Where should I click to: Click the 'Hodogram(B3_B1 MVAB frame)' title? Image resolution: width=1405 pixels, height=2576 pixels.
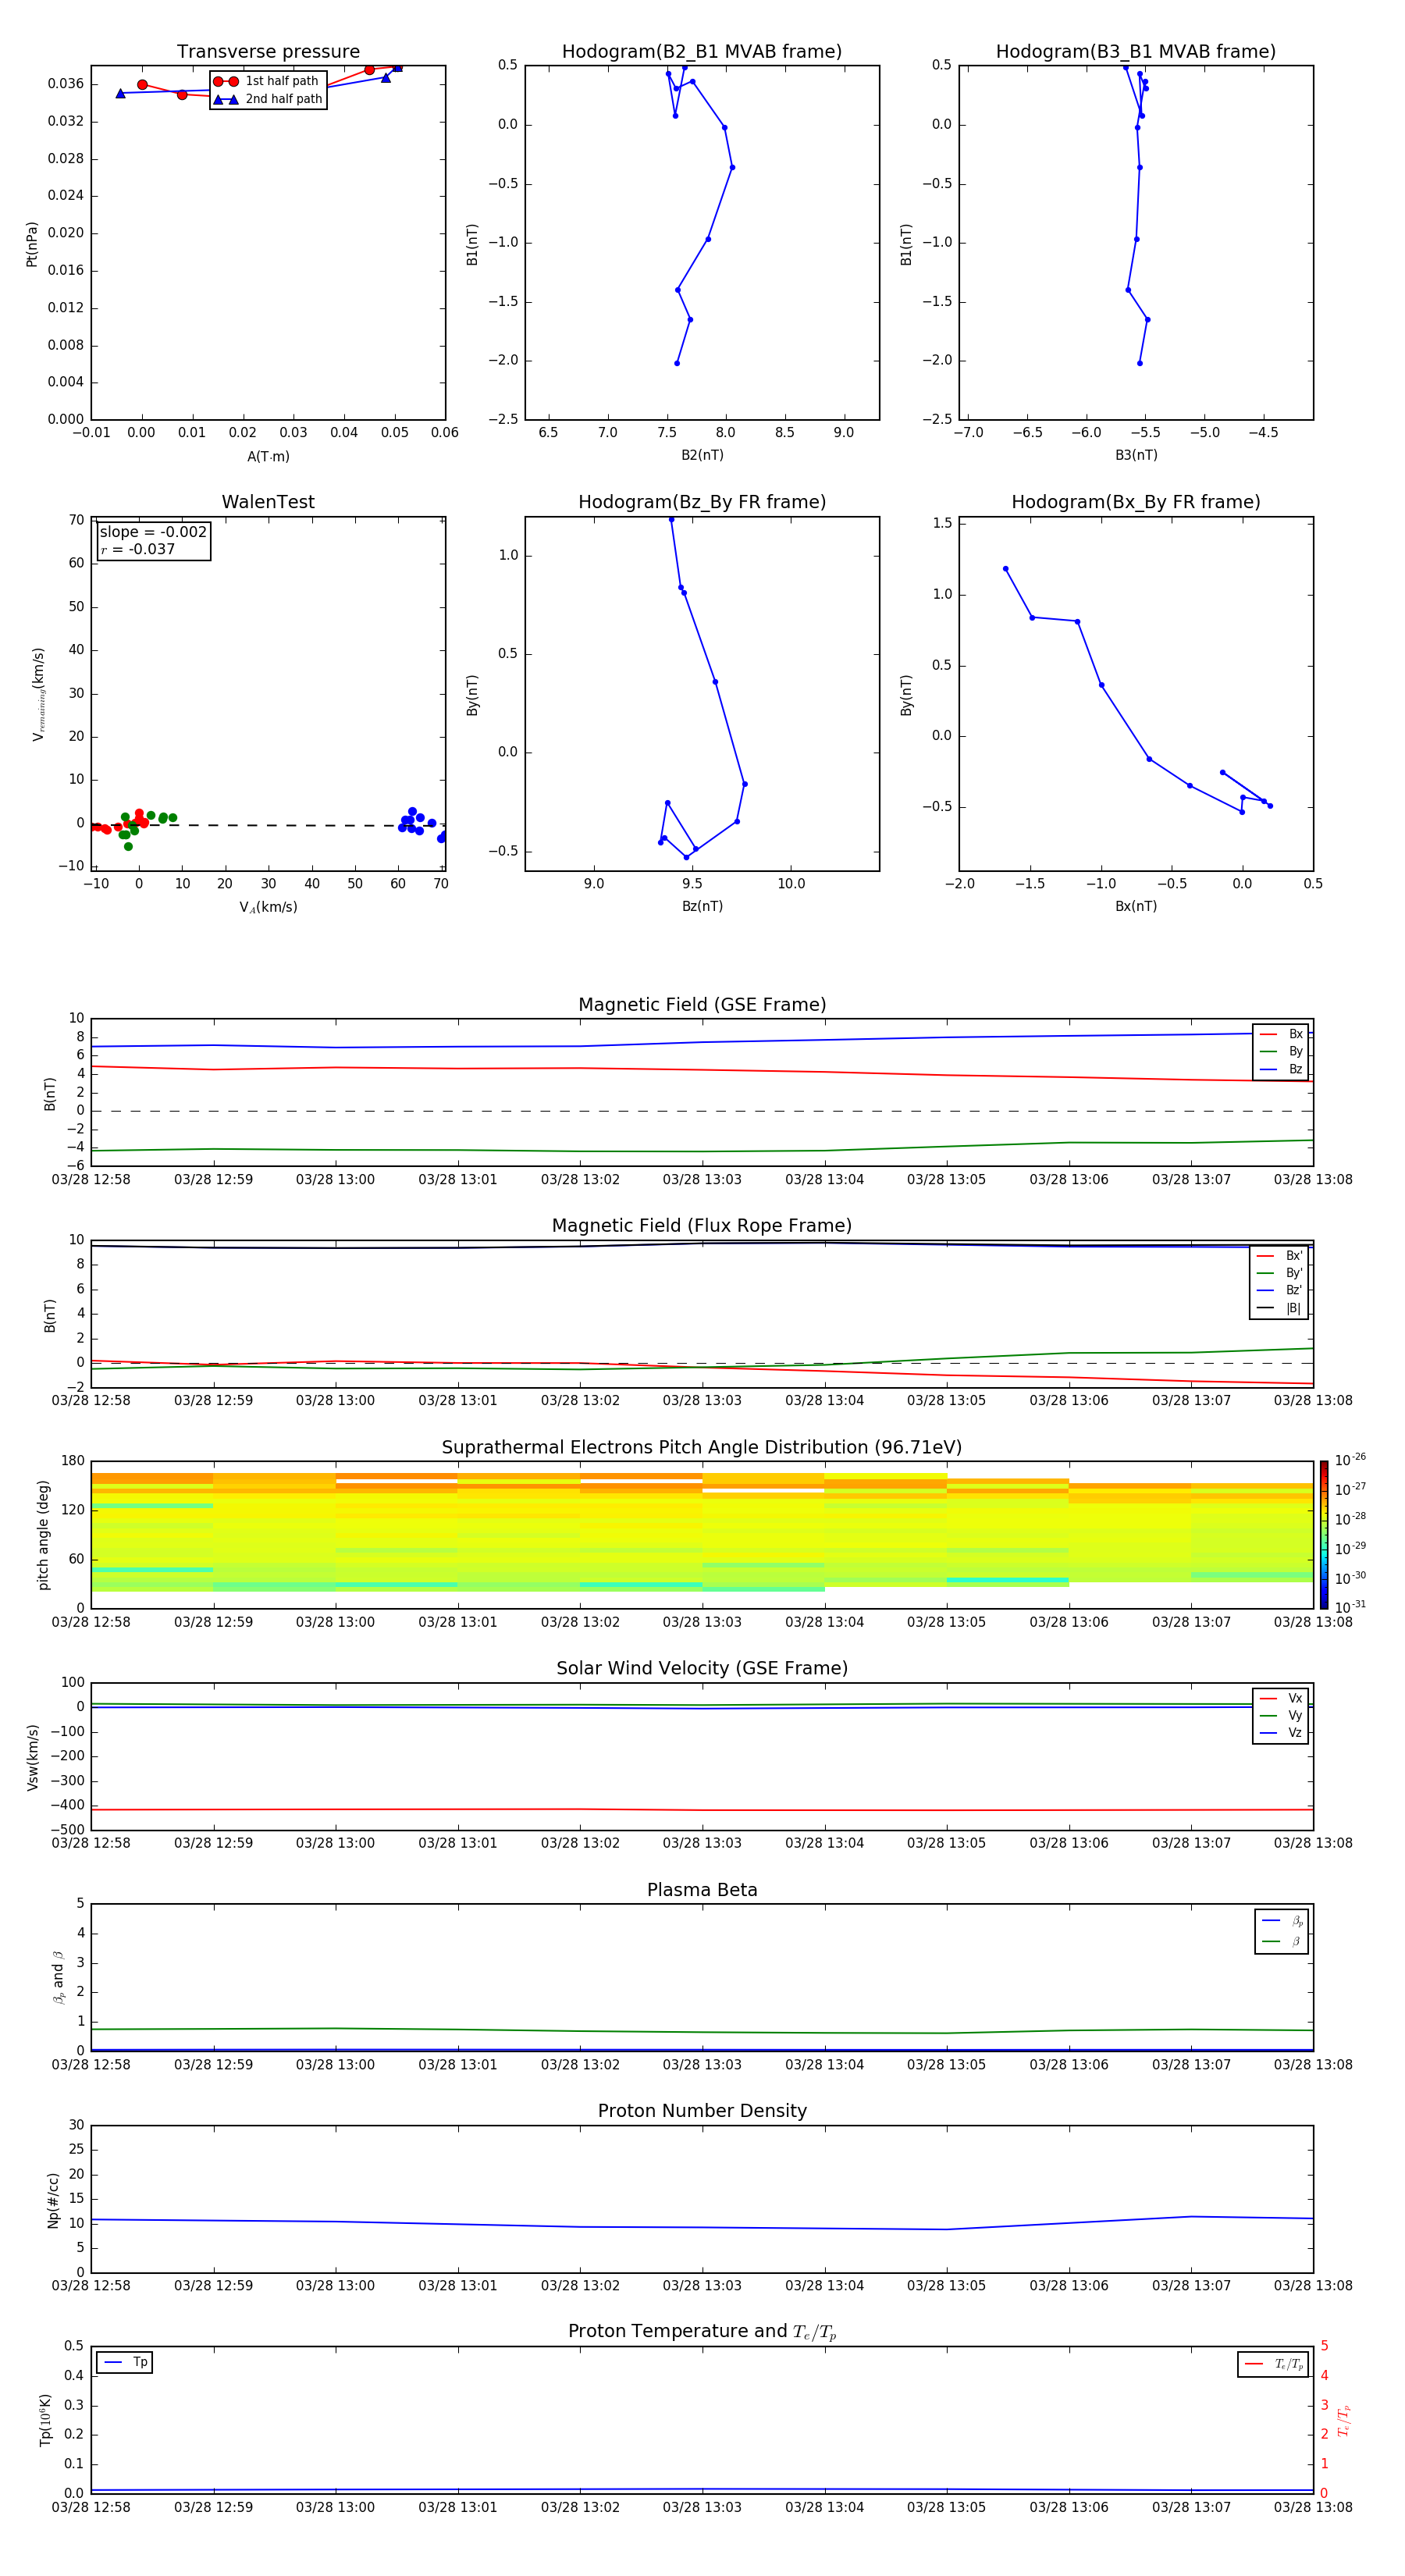coord(1136,52)
